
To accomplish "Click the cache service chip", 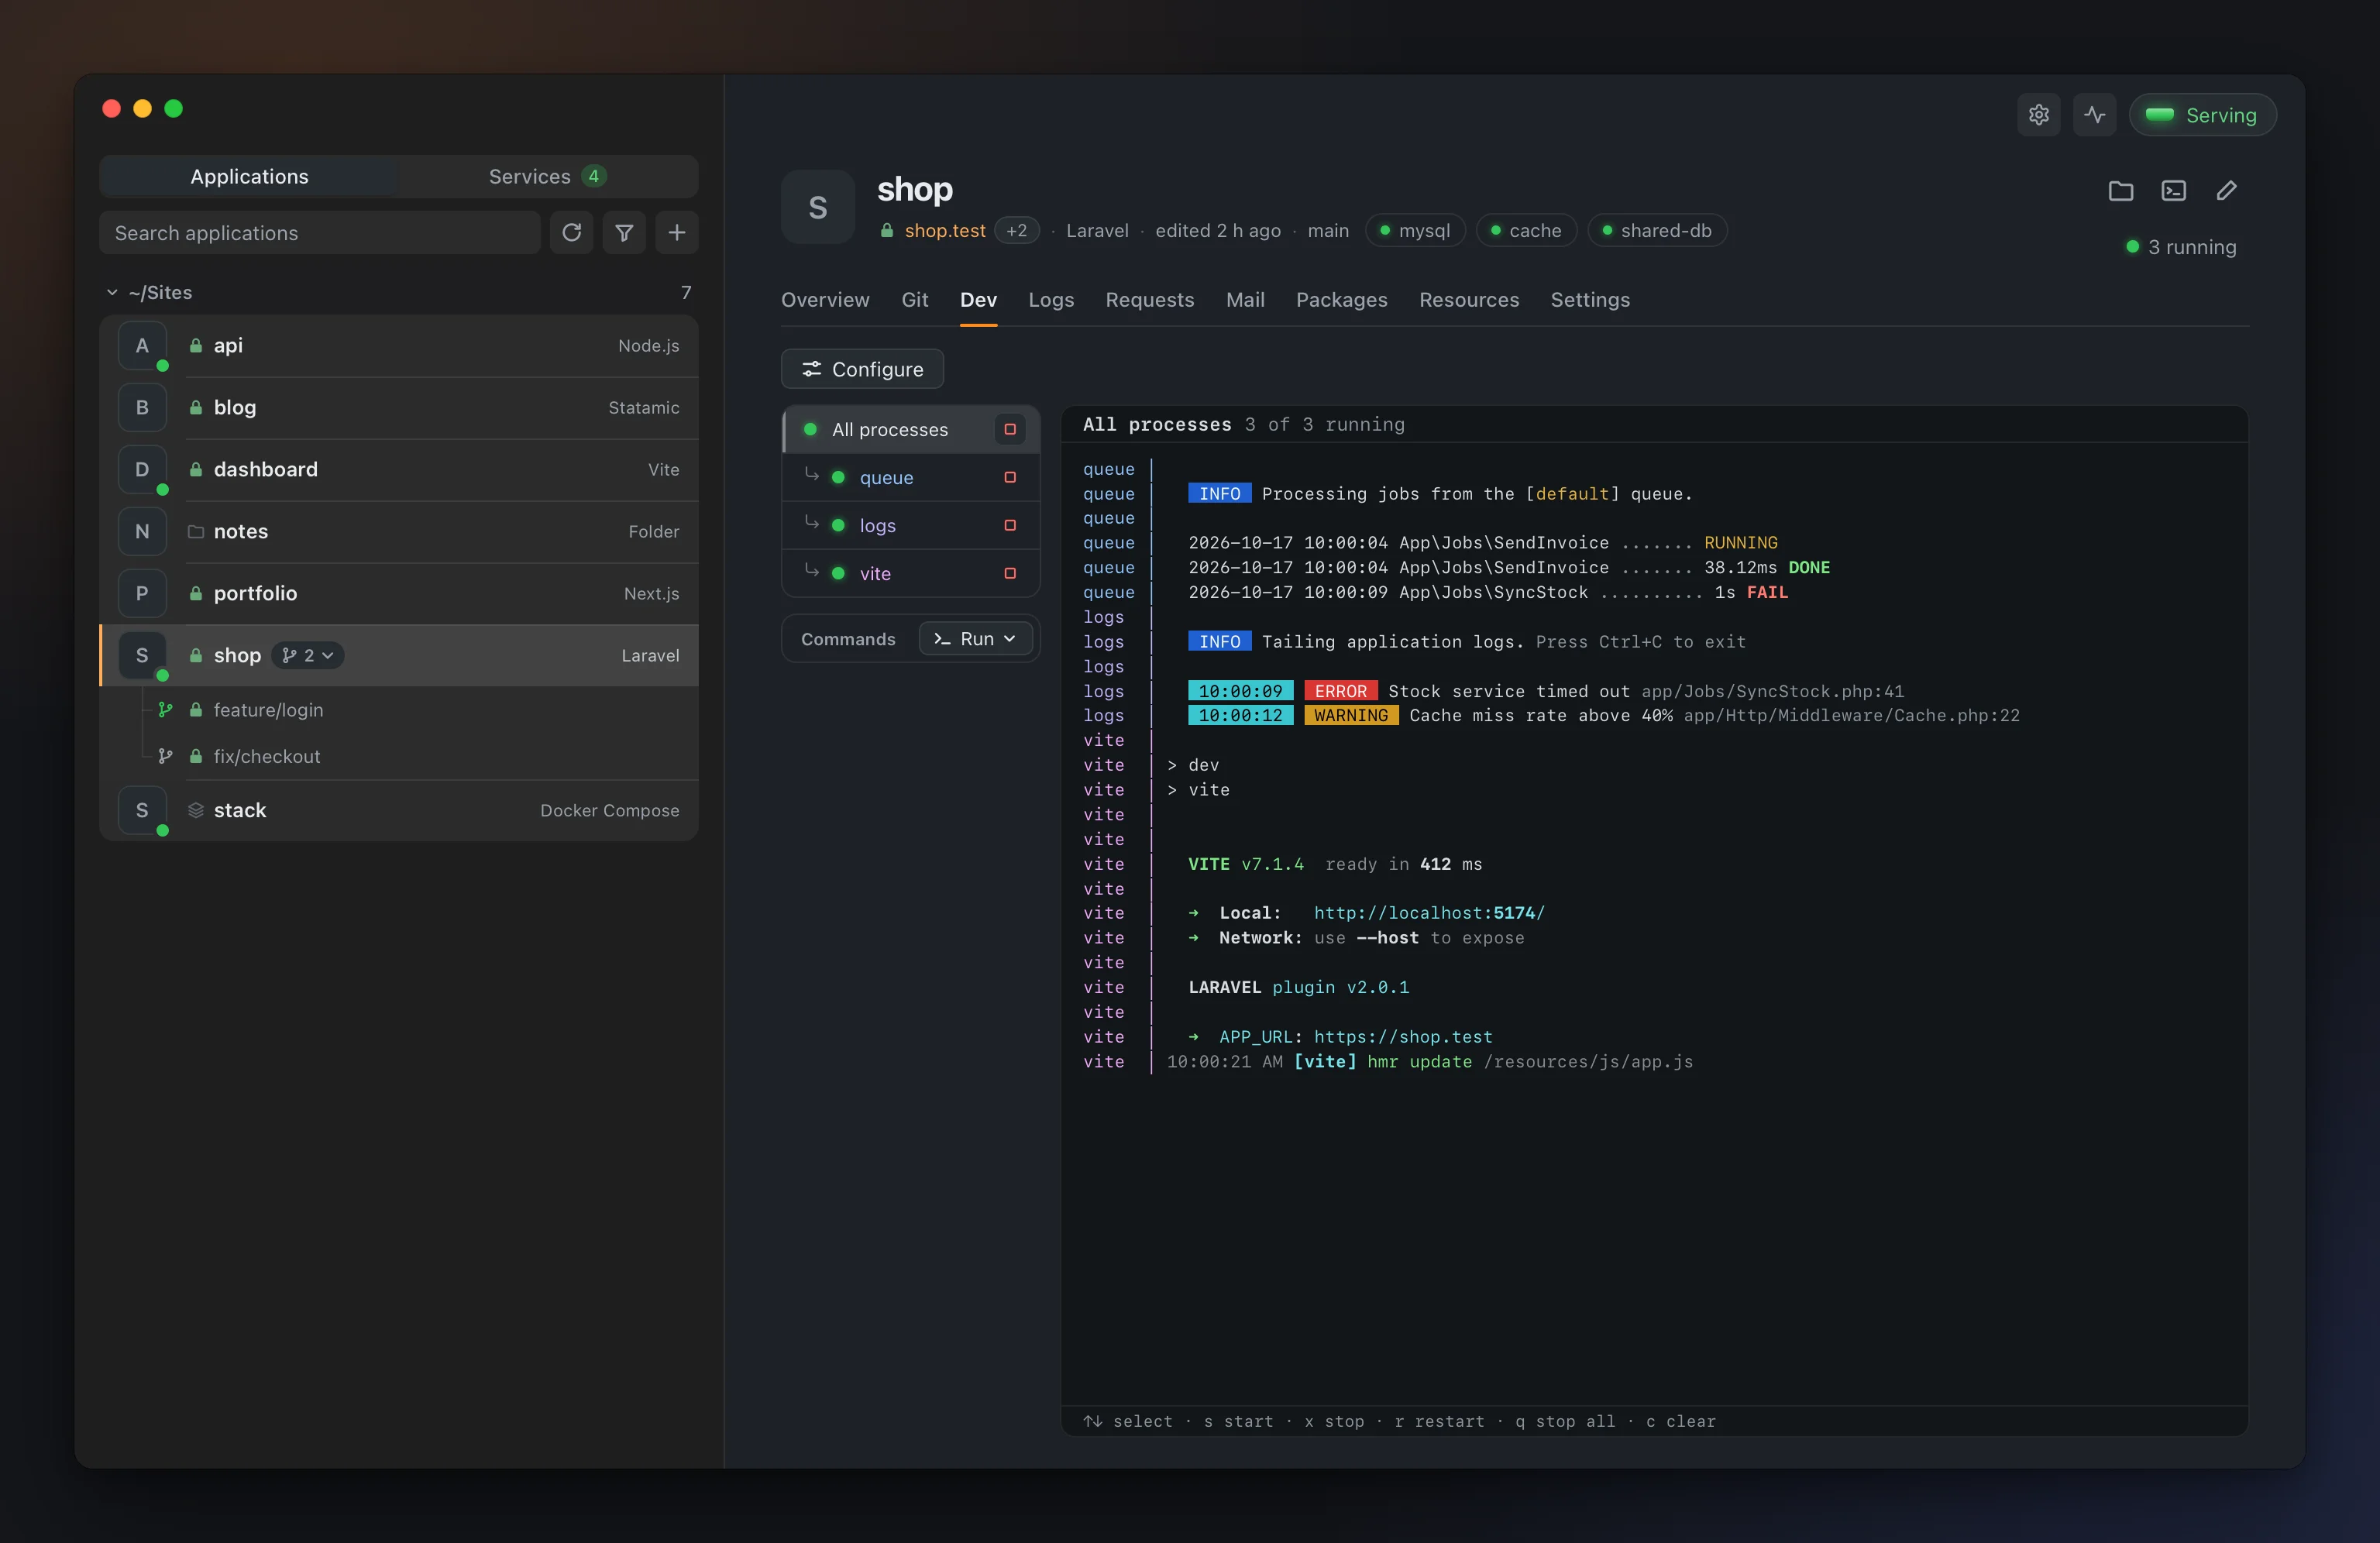I will pos(1526,231).
